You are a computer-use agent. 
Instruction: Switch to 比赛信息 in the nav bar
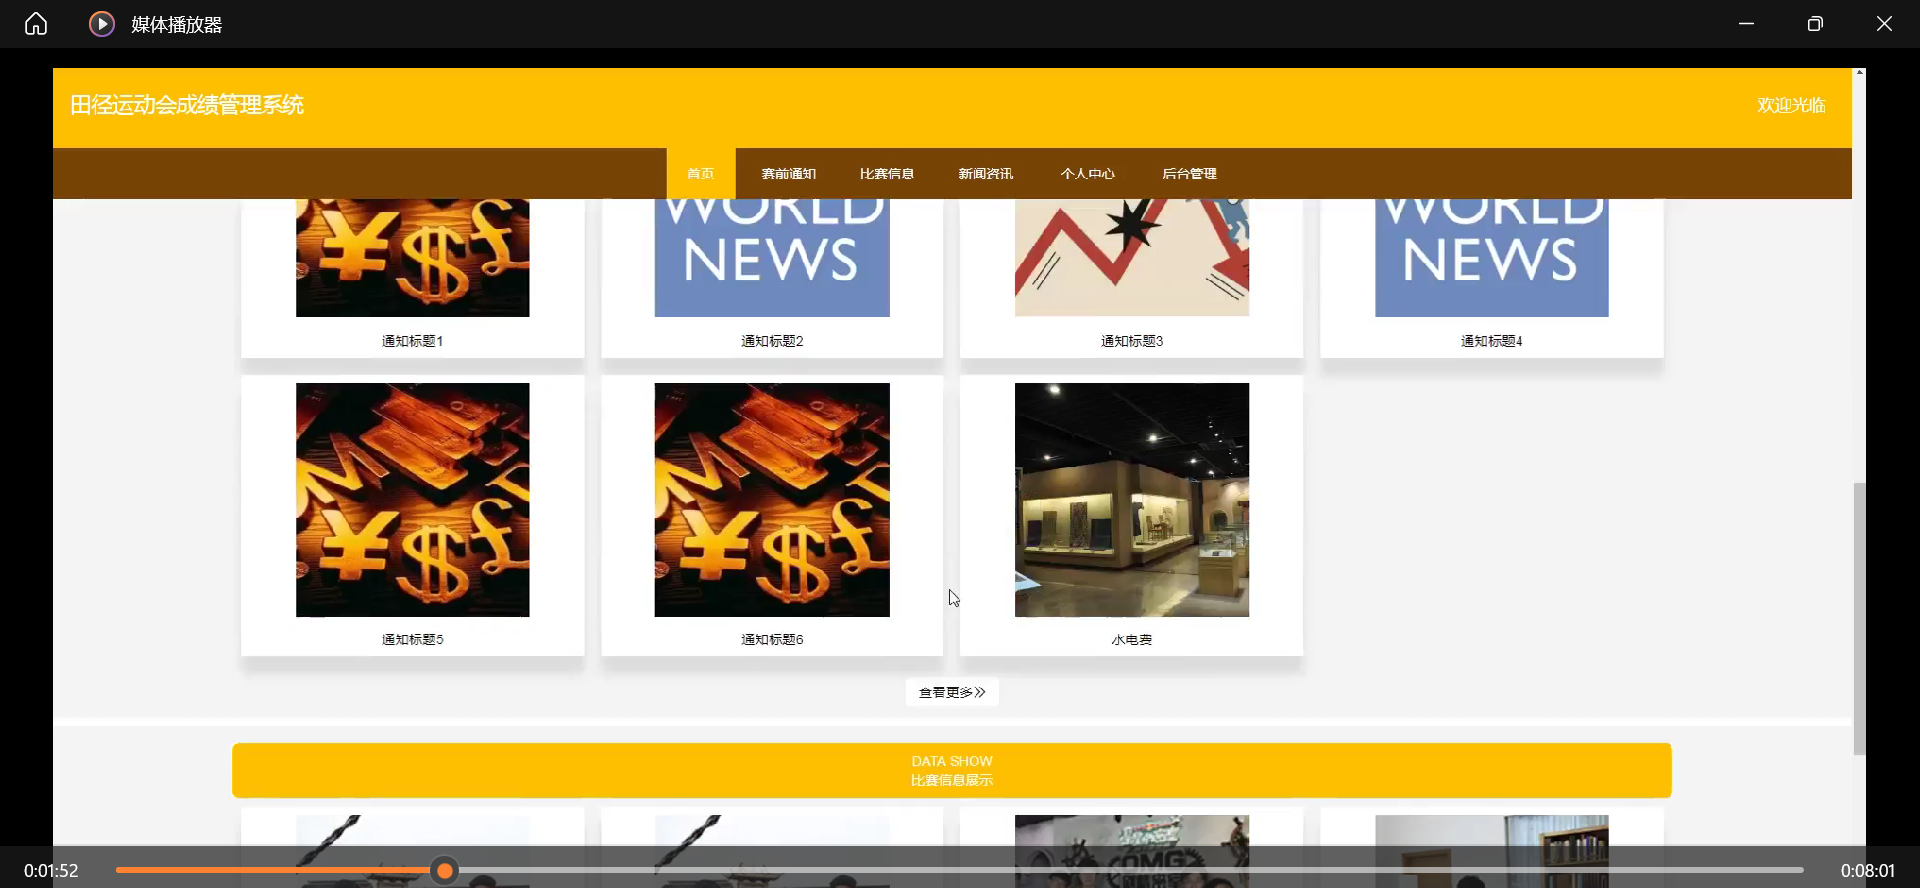pos(887,174)
